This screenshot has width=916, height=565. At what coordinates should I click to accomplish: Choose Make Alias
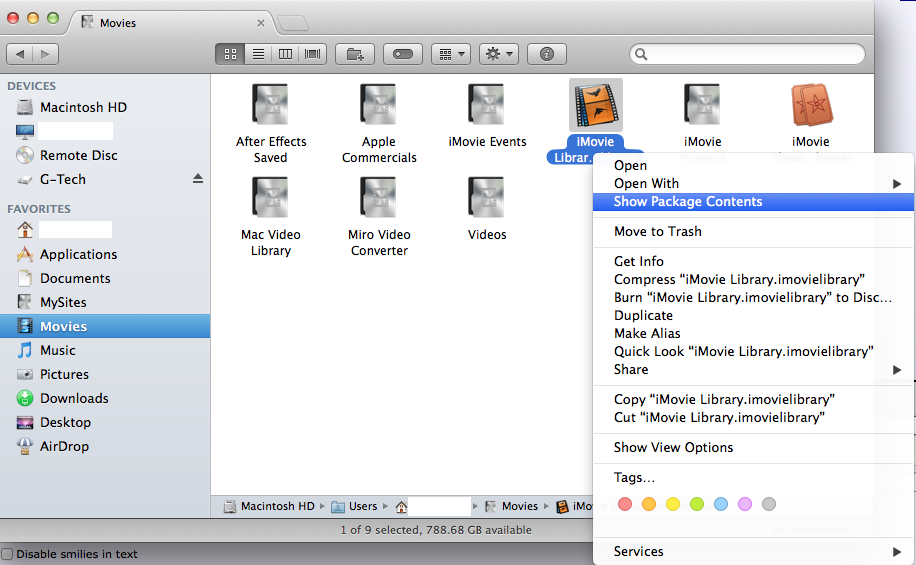[x=753, y=334]
